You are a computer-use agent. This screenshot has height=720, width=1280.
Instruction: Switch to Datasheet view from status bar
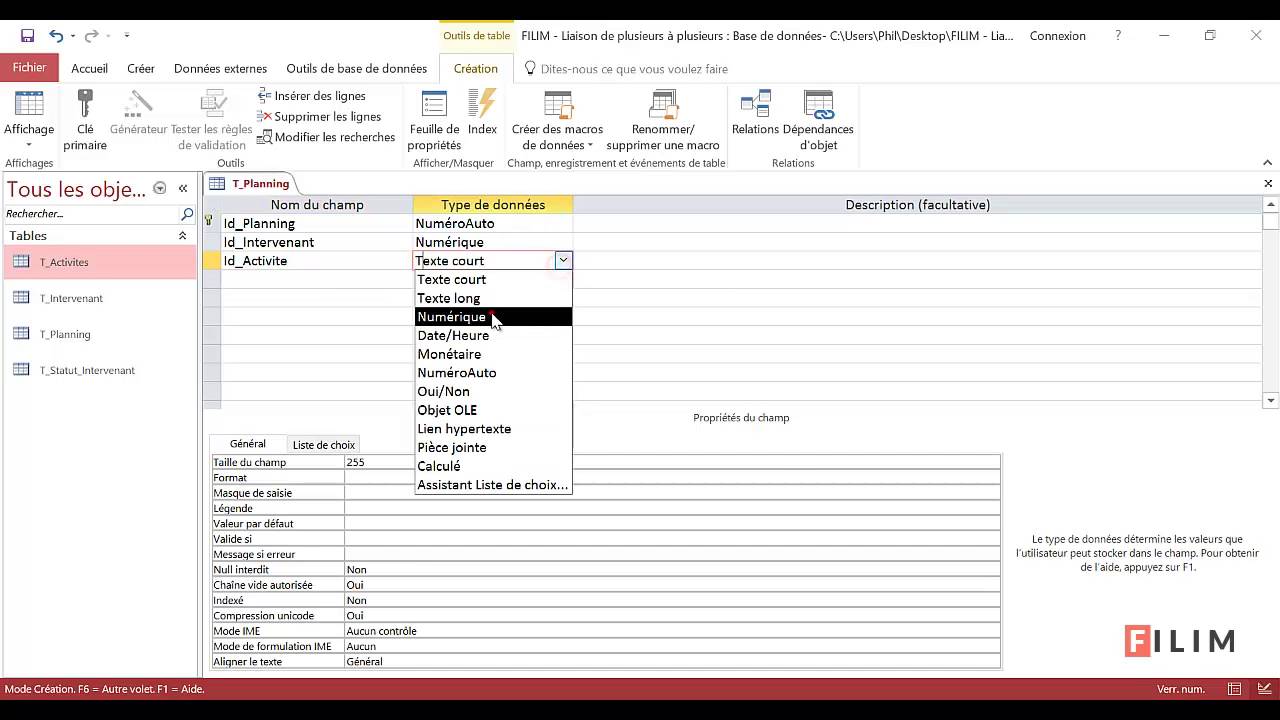tap(1235, 689)
